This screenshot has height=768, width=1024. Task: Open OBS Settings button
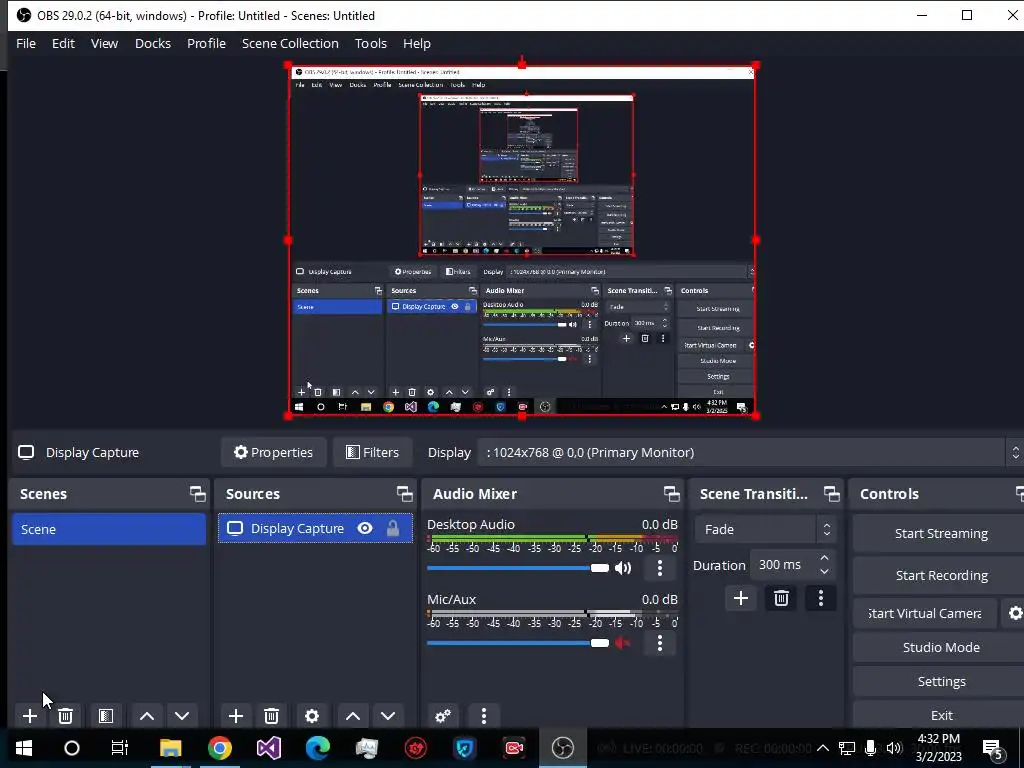(x=940, y=681)
